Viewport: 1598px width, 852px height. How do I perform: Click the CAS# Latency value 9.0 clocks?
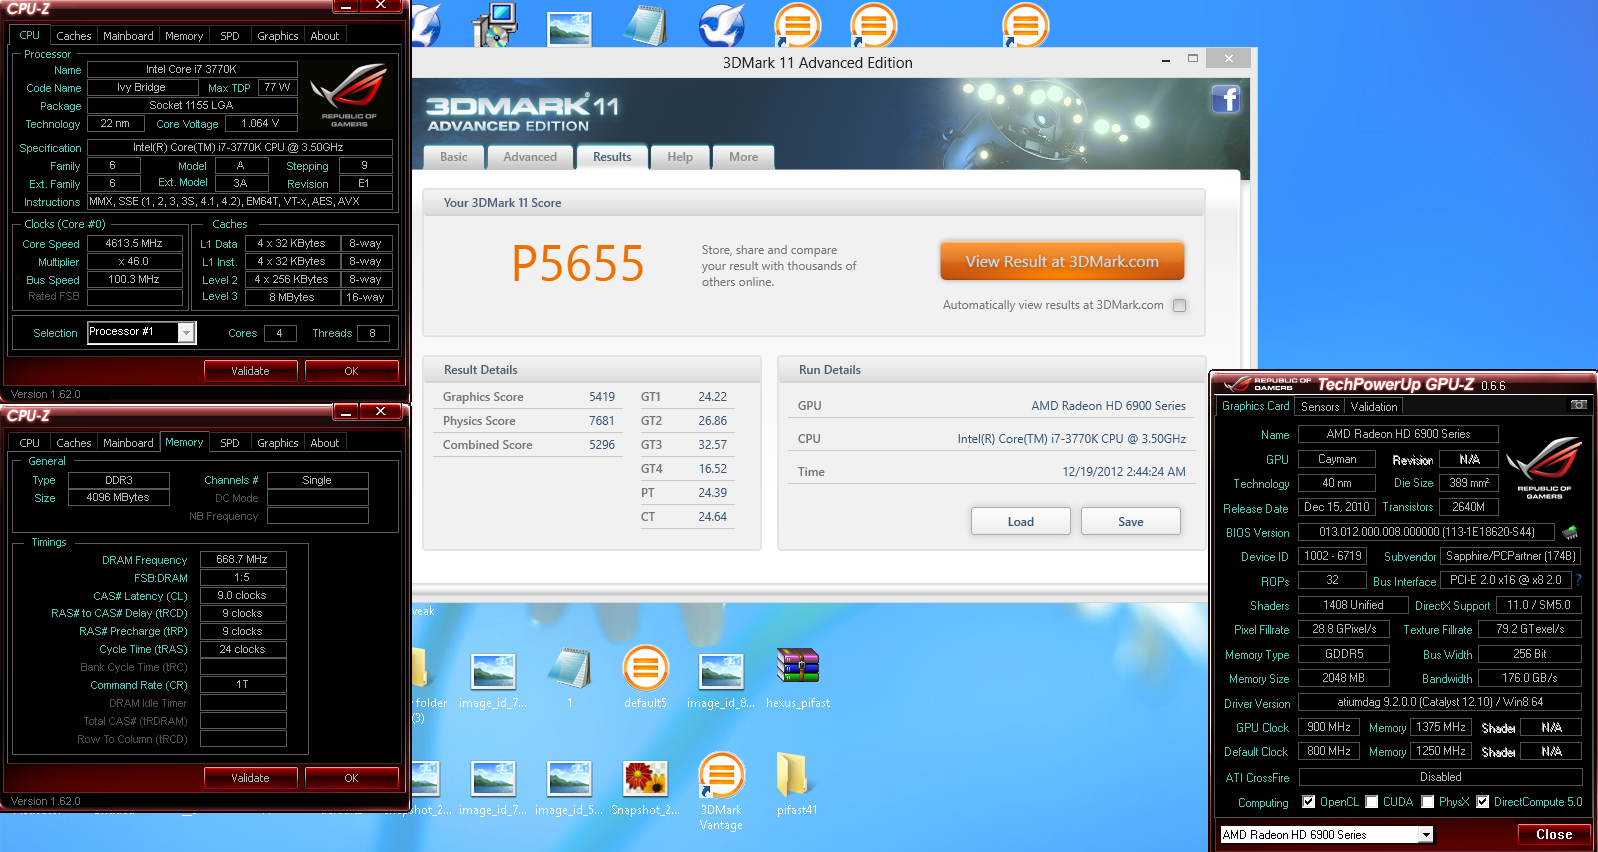click(x=243, y=595)
